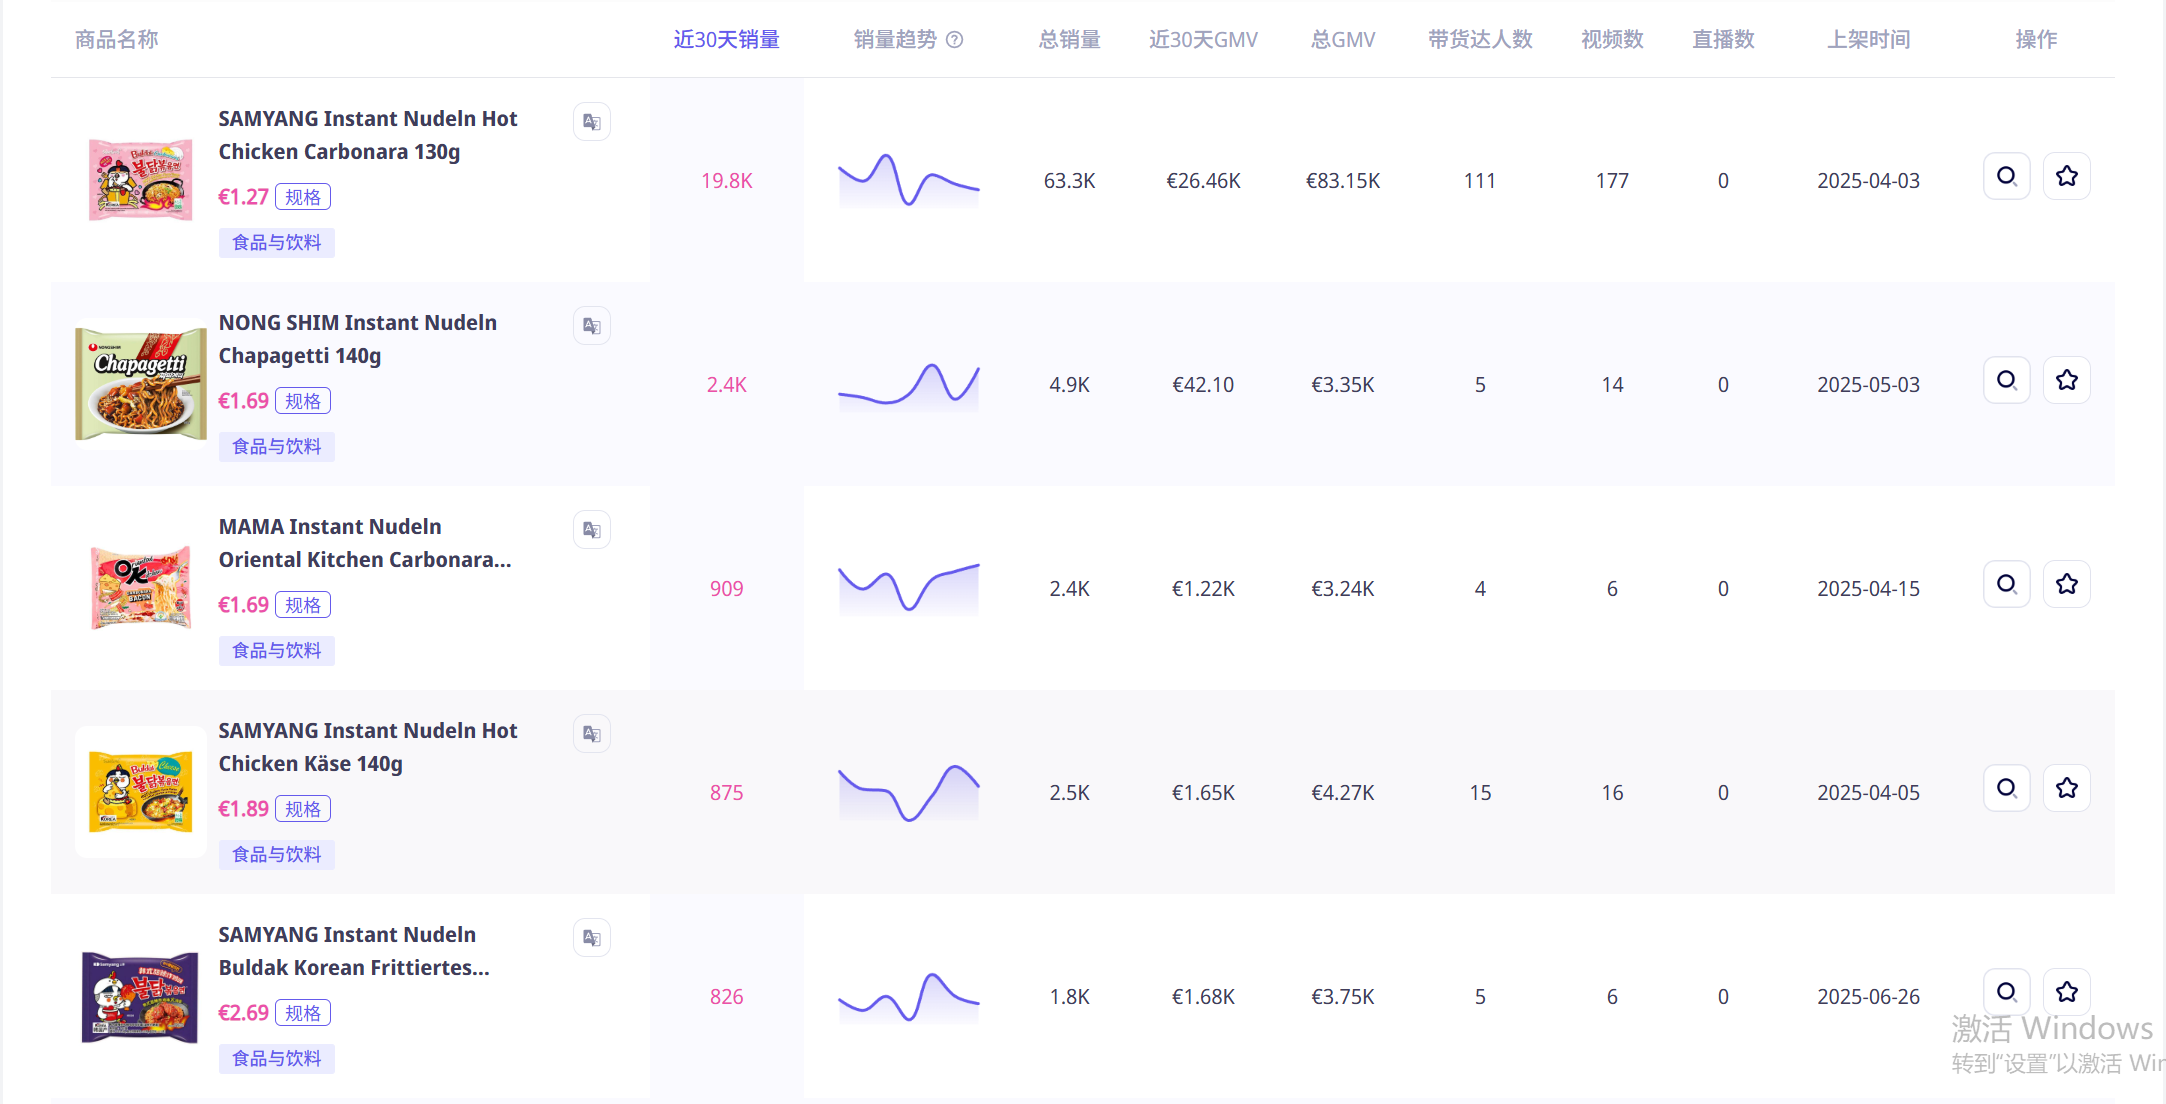Click the 19.8K sales figure link
Screen dimensions: 2166x1104
pos(727,180)
